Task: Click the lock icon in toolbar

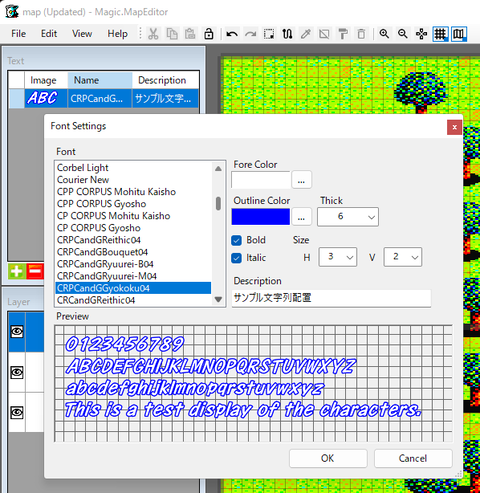Action: (x=209, y=34)
